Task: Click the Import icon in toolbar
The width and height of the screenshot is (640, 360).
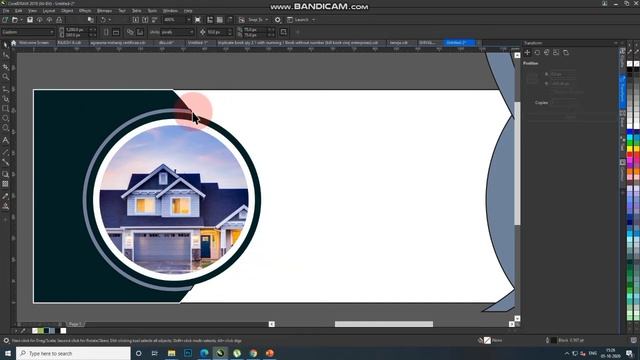Action: (136, 20)
